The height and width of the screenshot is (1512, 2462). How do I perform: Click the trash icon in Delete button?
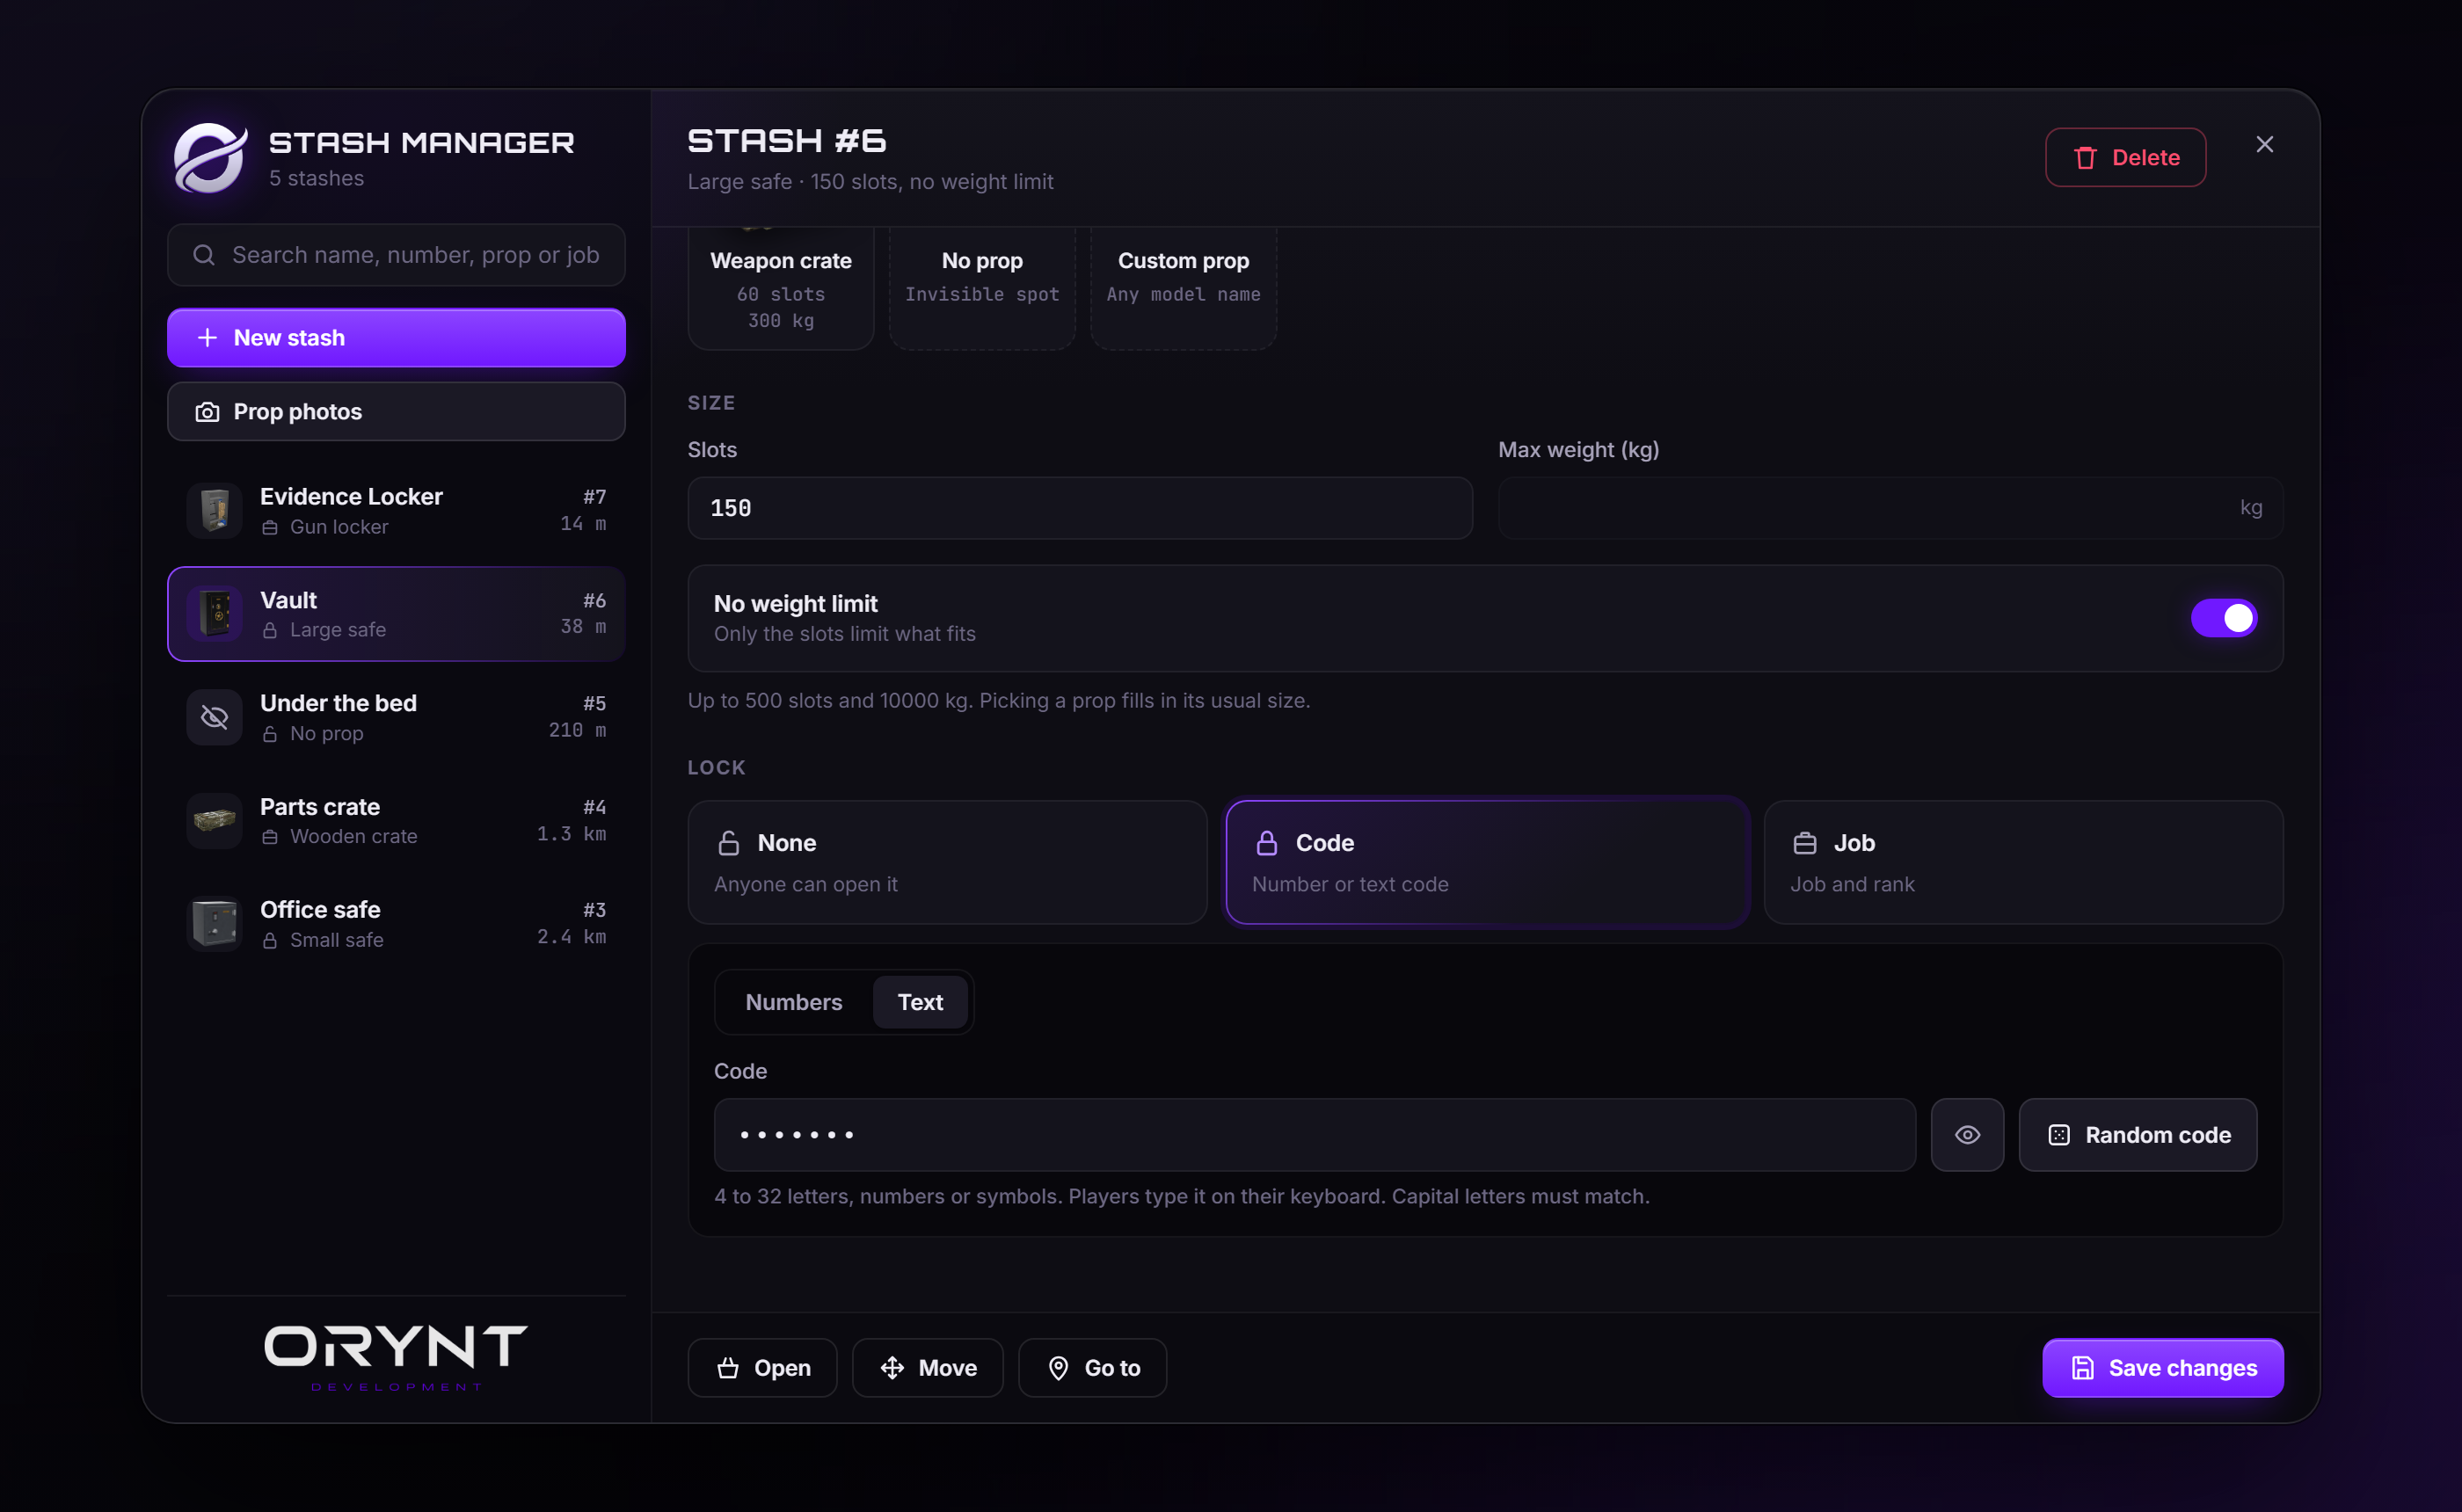(x=2085, y=158)
